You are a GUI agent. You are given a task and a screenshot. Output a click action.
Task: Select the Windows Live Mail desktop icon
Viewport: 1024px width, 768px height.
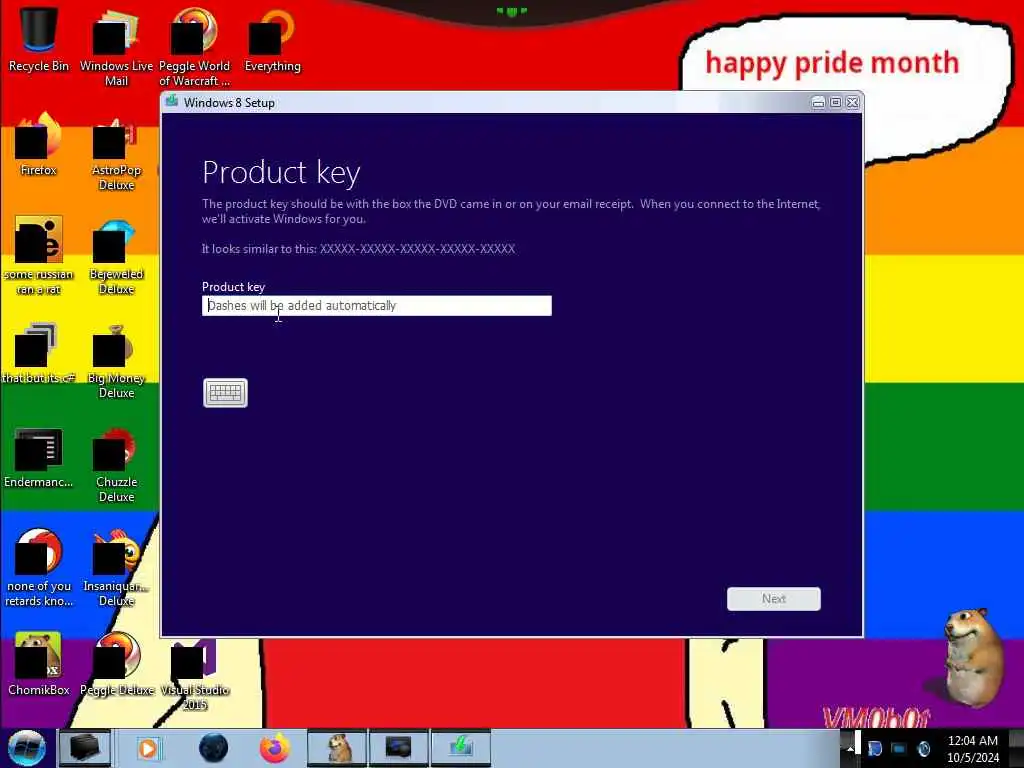click(x=116, y=46)
